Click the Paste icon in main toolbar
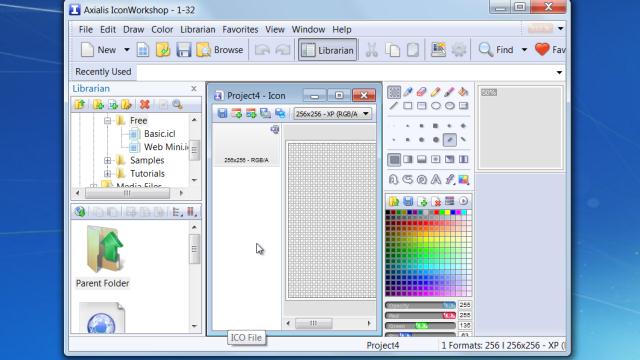This screenshot has width=640, height=360. pos(413,50)
